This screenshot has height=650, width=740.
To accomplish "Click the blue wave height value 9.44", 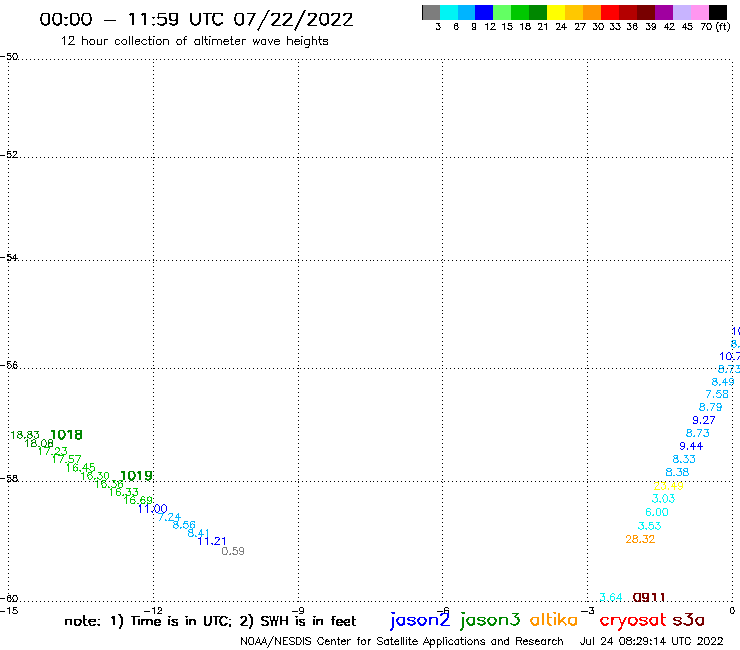I will pos(691,446).
